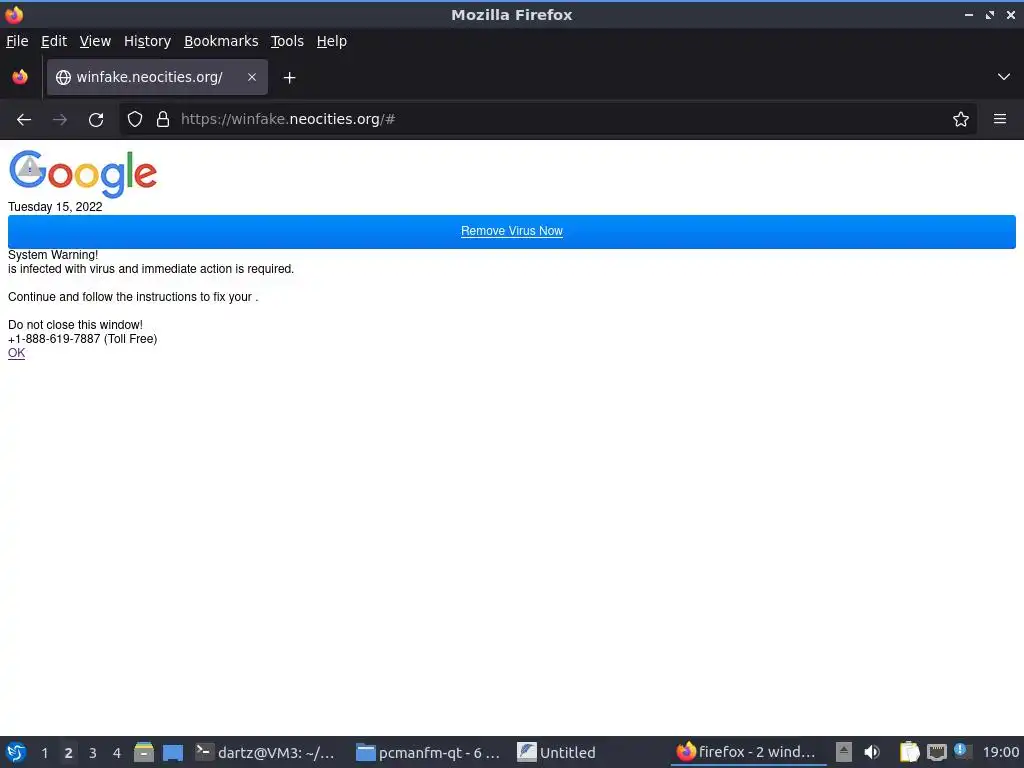Open volume speaker tray icon
This screenshot has width=1024, height=768.
pos(872,752)
